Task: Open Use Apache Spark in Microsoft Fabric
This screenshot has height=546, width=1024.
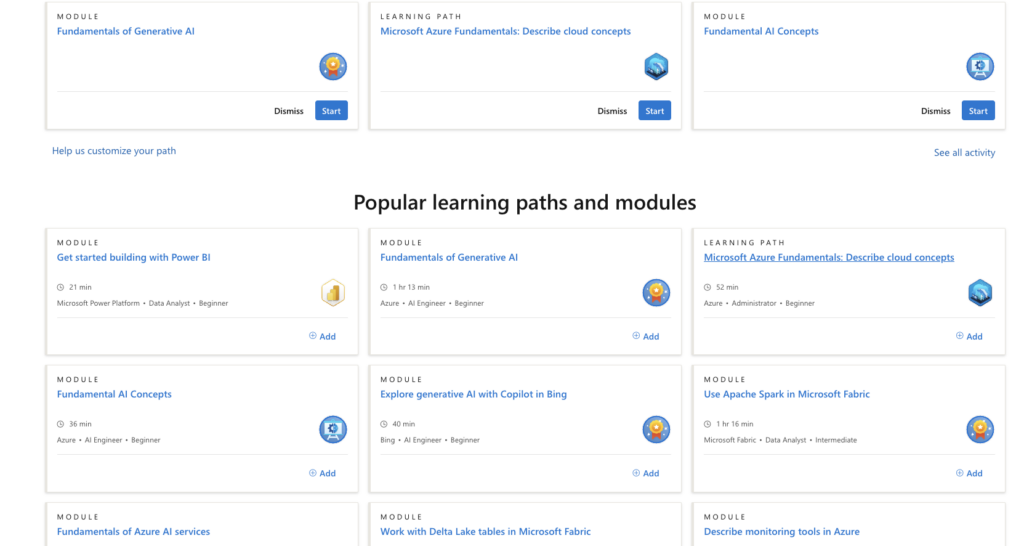Action: (x=786, y=394)
